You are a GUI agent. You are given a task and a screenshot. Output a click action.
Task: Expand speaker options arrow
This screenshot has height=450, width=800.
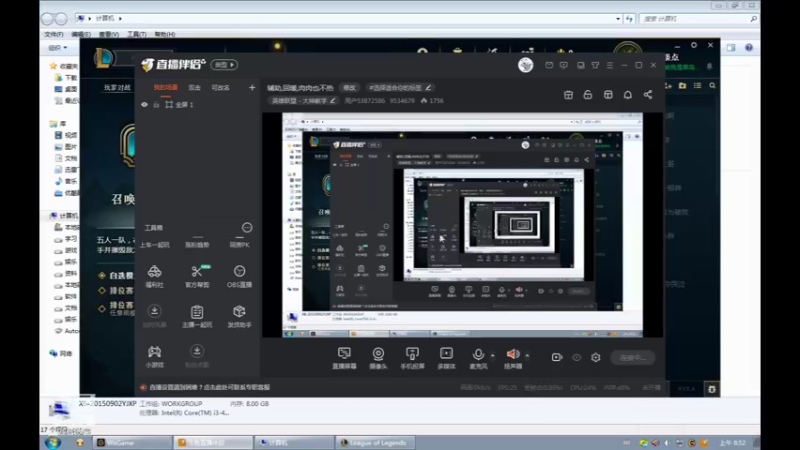pyautogui.click(x=528, y=355)
